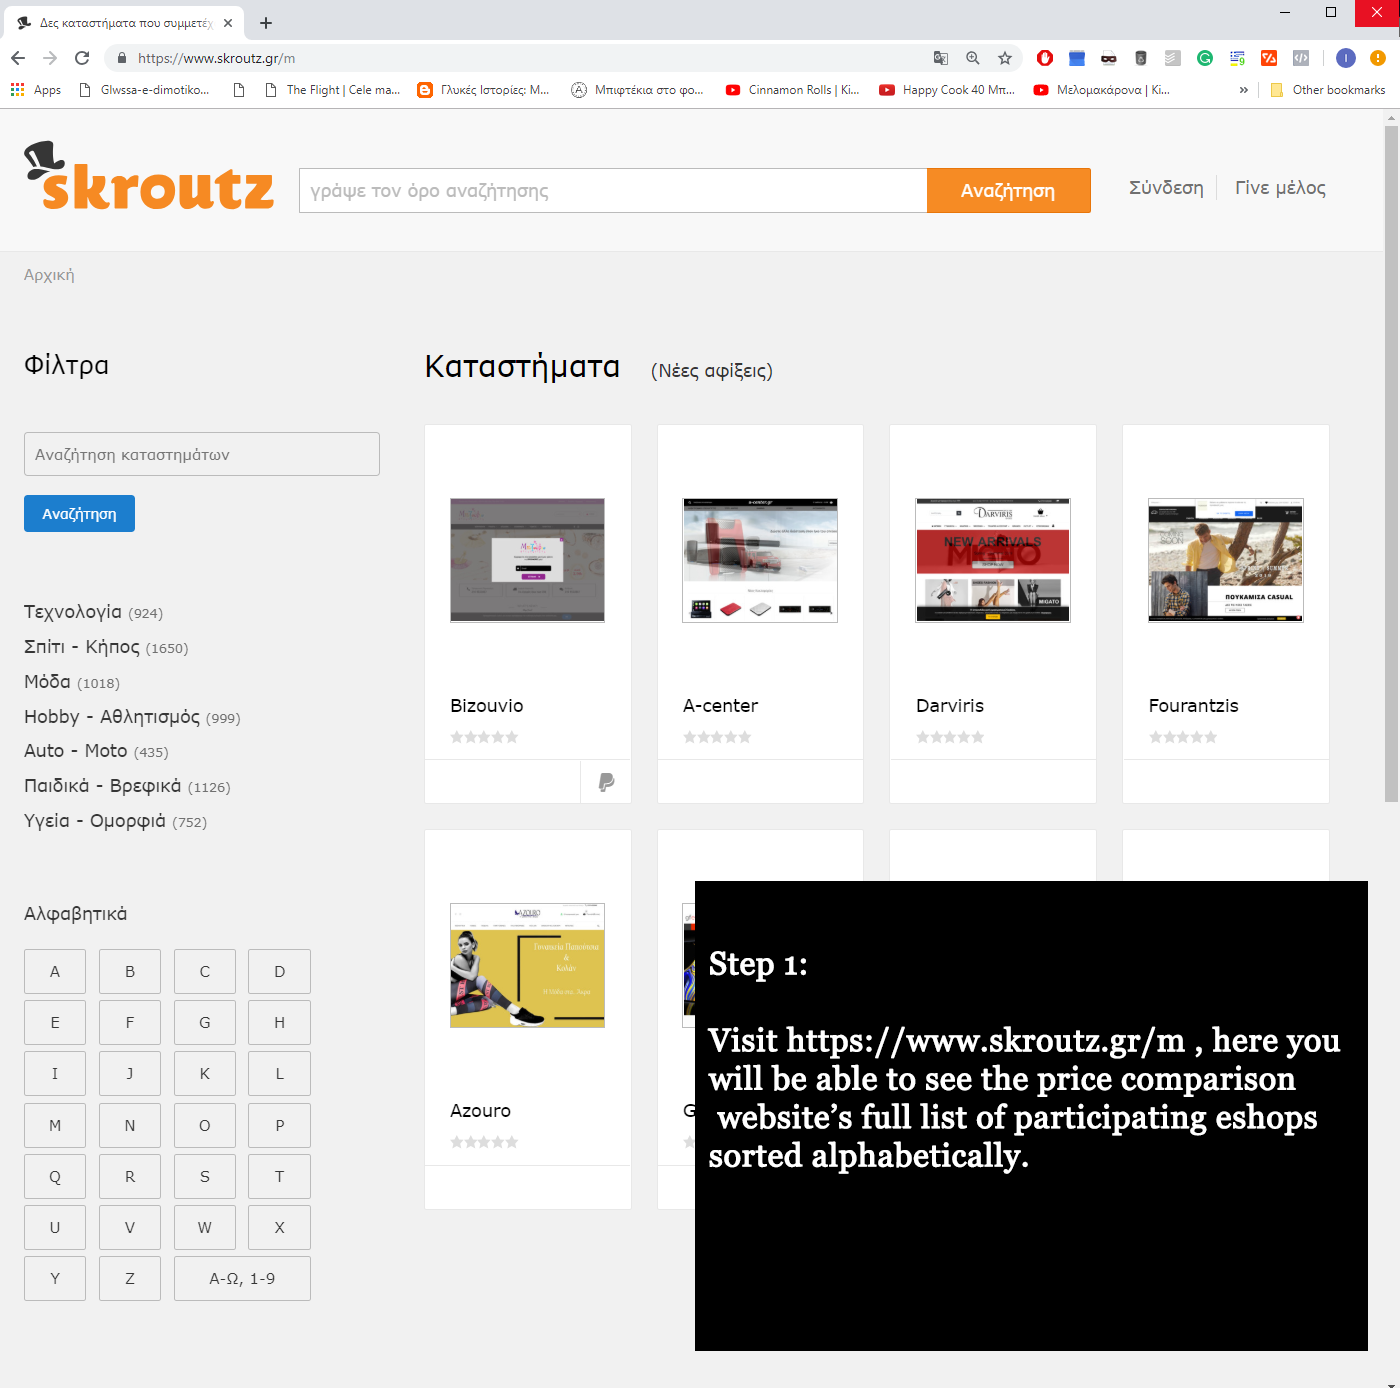Open the Apps bookmarks shortcut
This screenshot has height=1388, width=1400.
(x=36, y=90)
